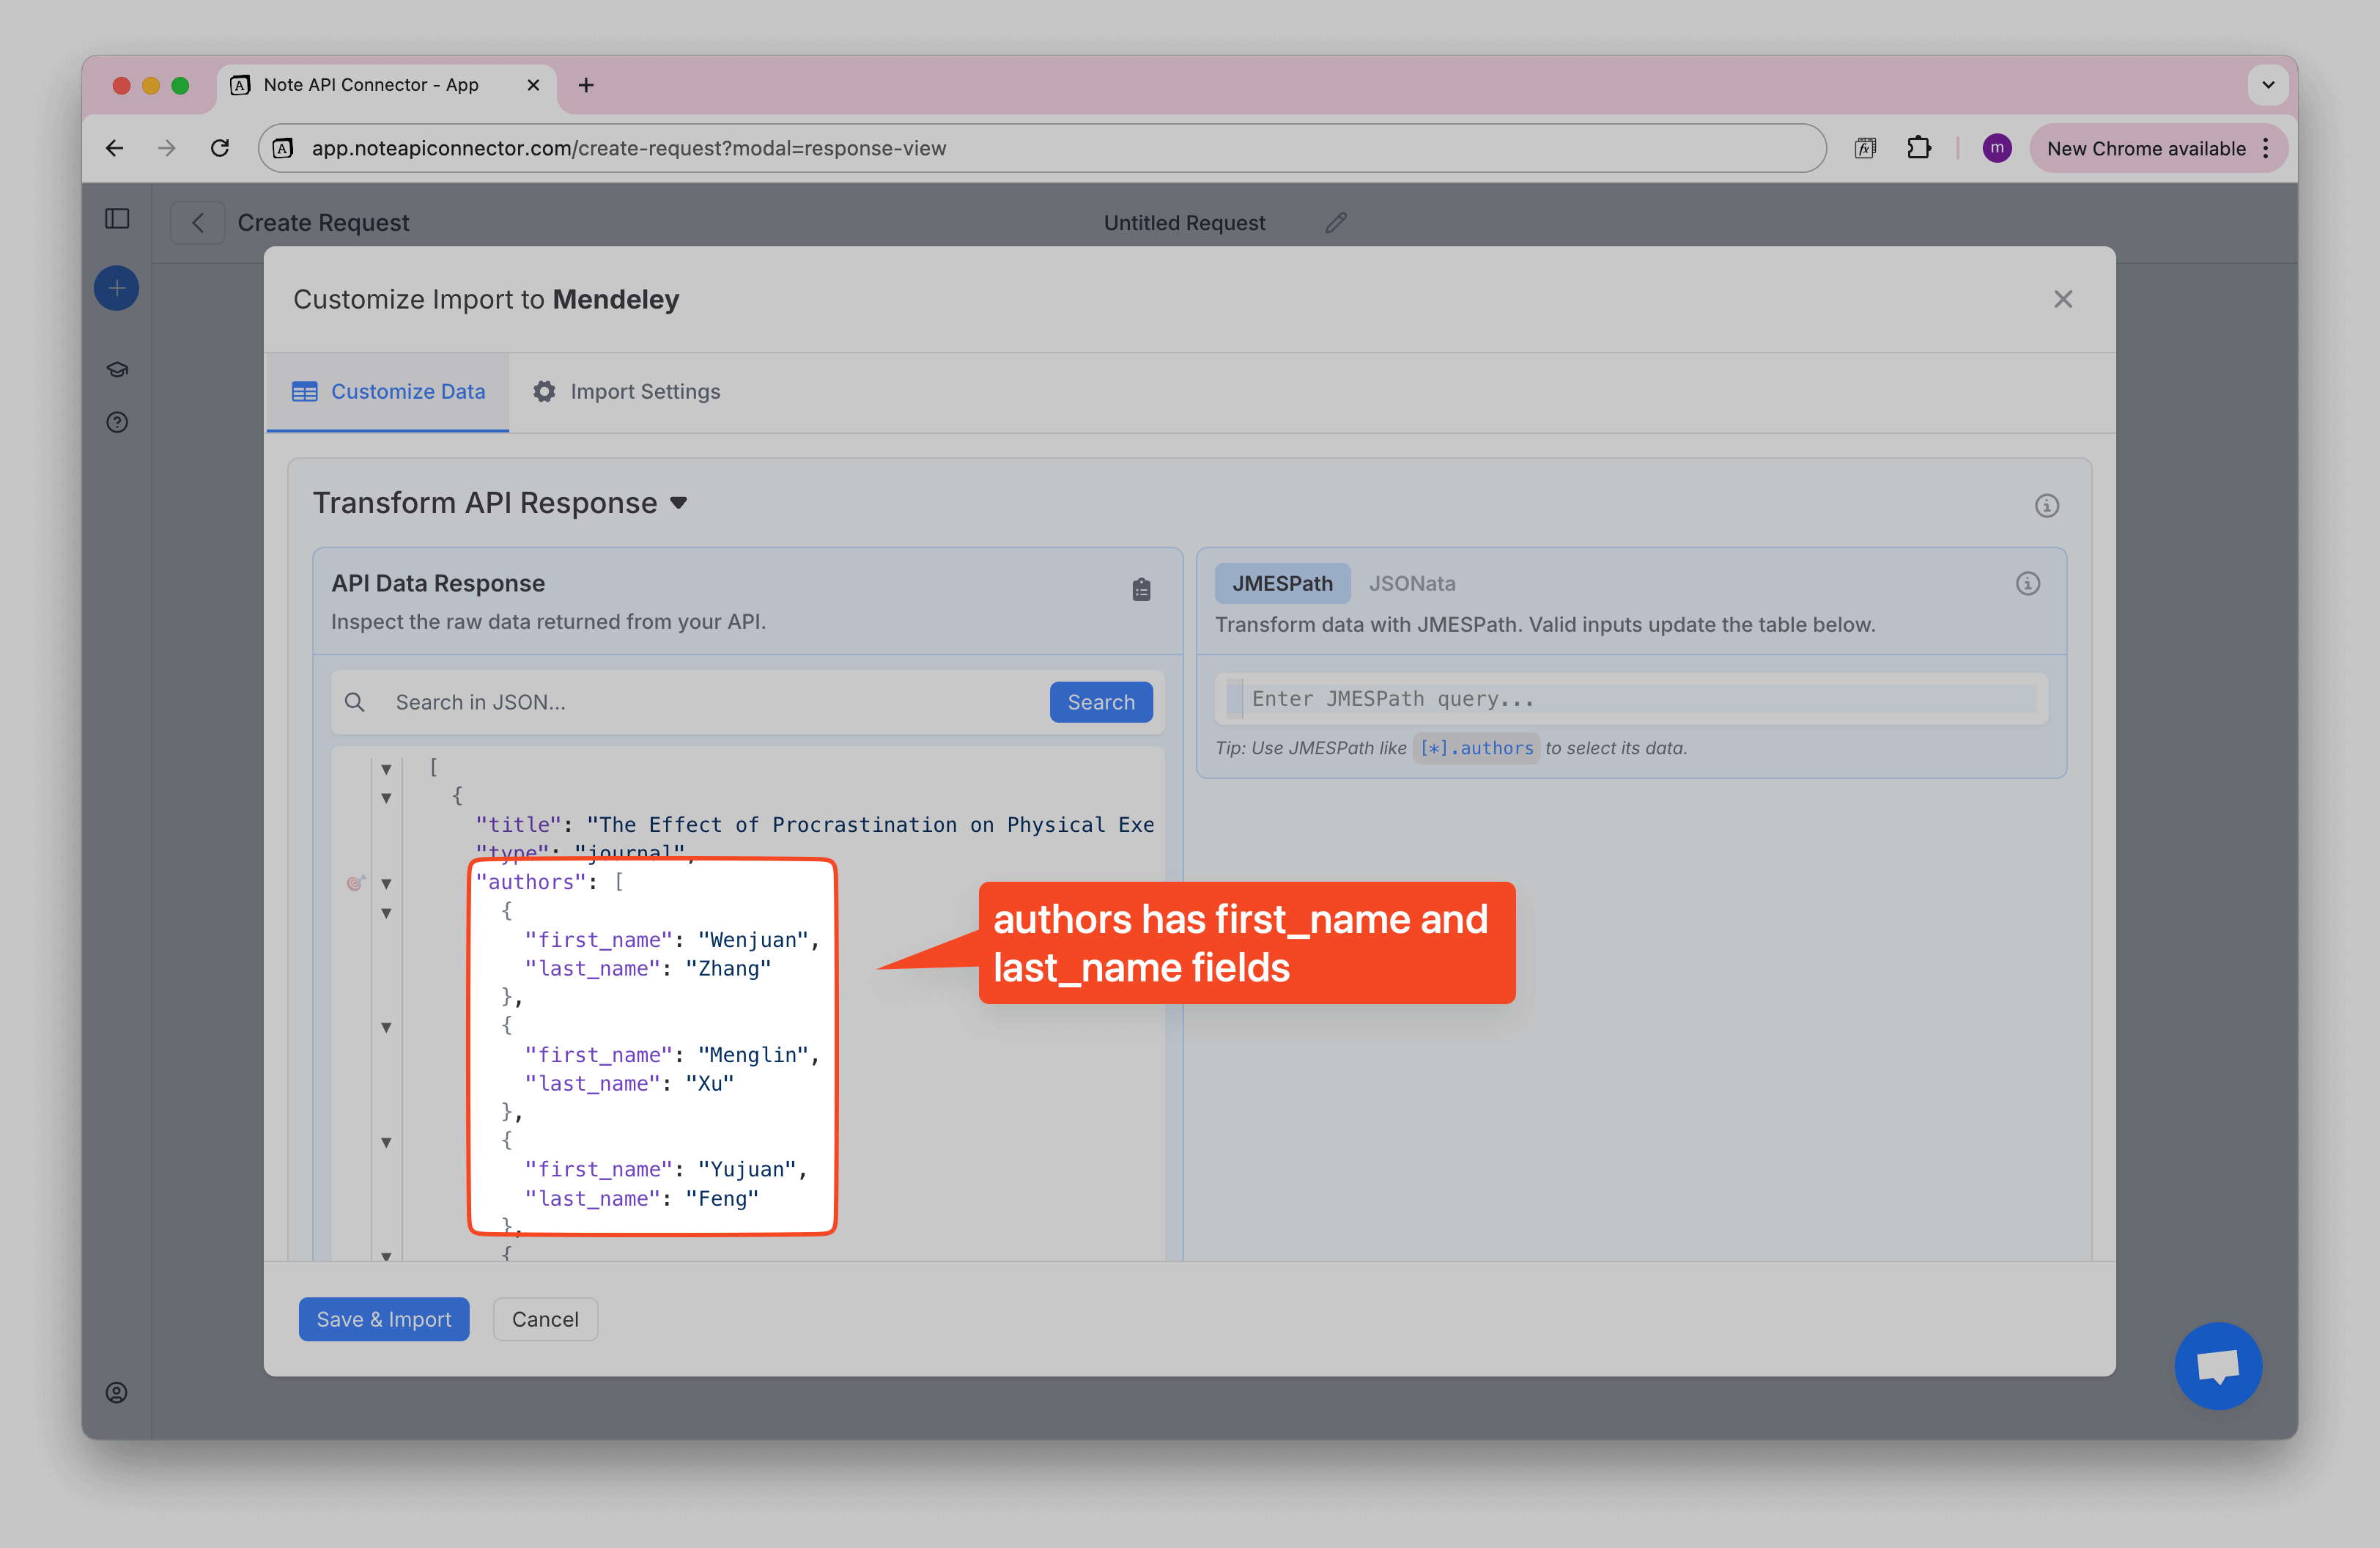Screen dimensions: 2380x1548
Task: Click the browser address bar
Action: coord(1042,149)
